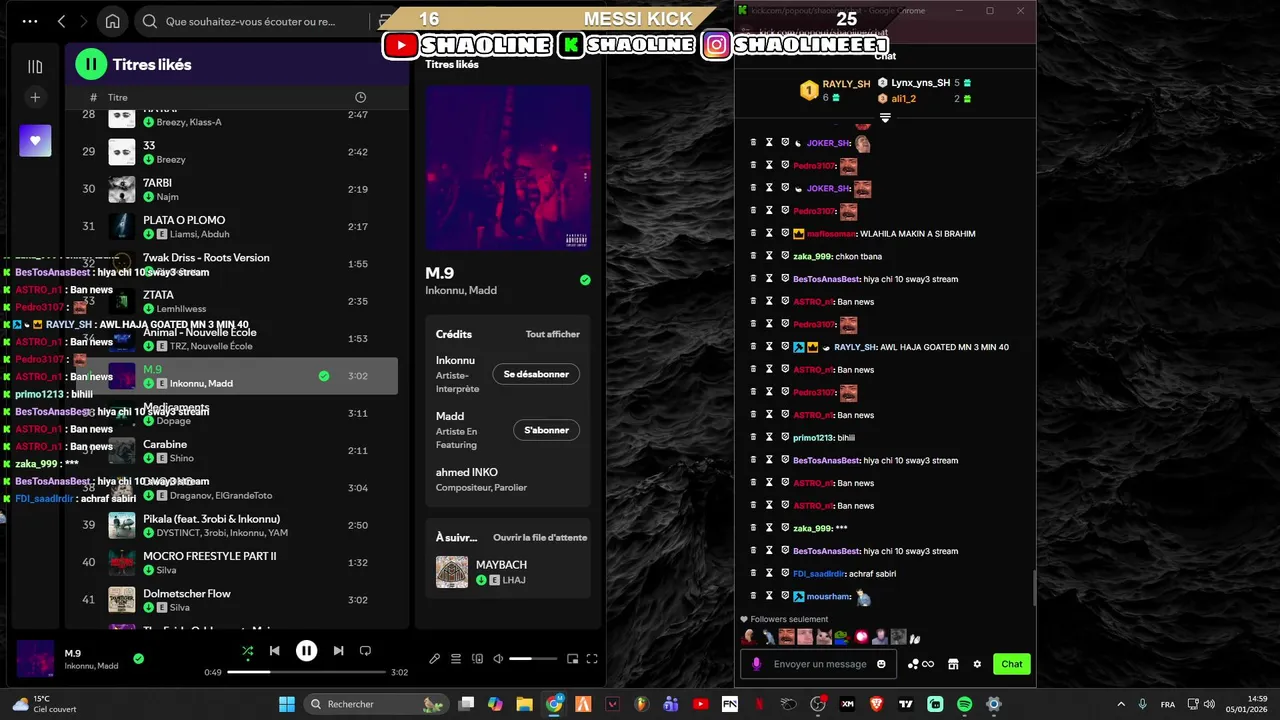Open Windows Start menu

[286, 704]
